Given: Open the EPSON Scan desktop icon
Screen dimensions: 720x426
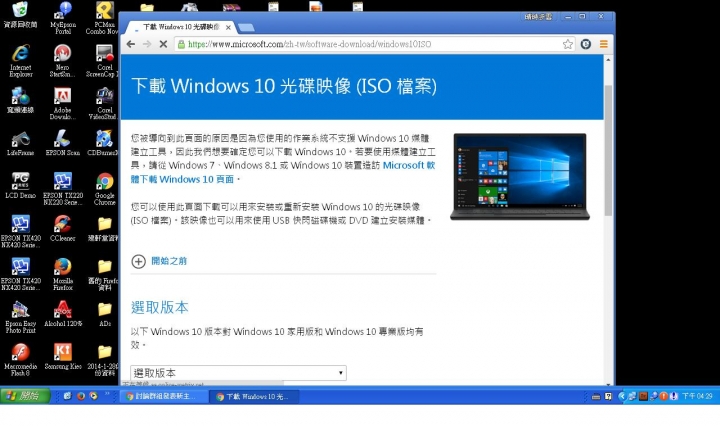Looking at the screenshot, I should pyautogui.click(x=62, y=143).
